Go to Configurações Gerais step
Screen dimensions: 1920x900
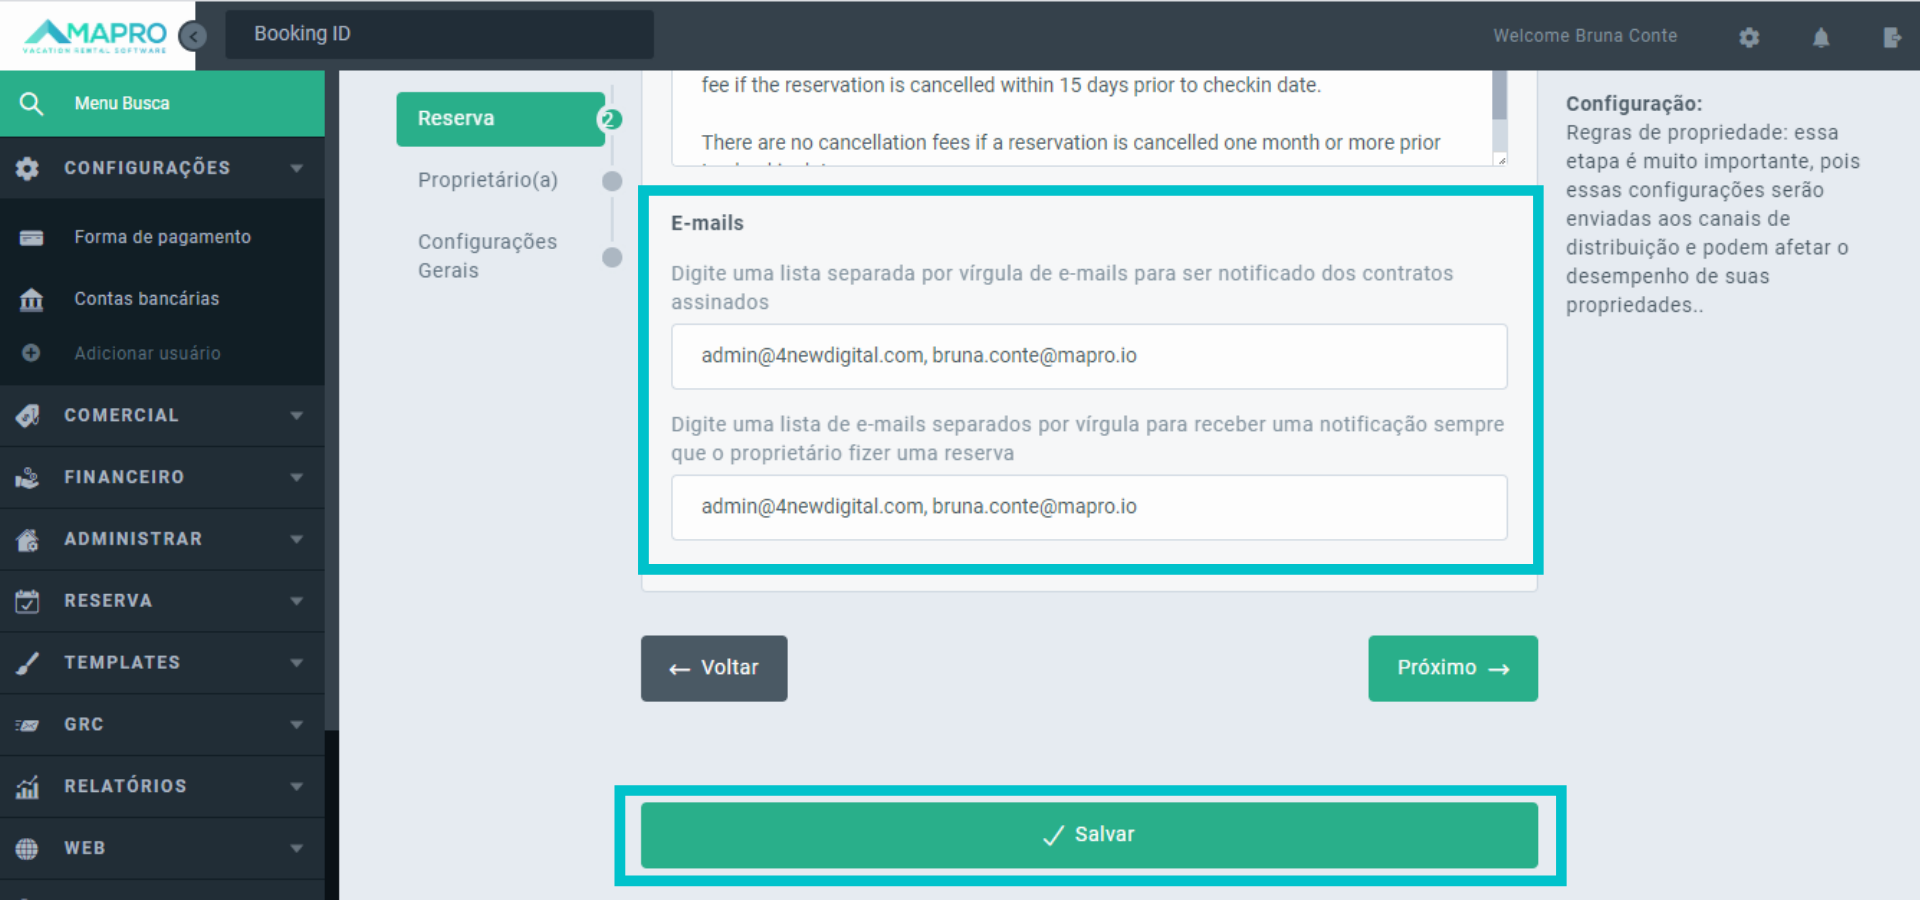487,256
